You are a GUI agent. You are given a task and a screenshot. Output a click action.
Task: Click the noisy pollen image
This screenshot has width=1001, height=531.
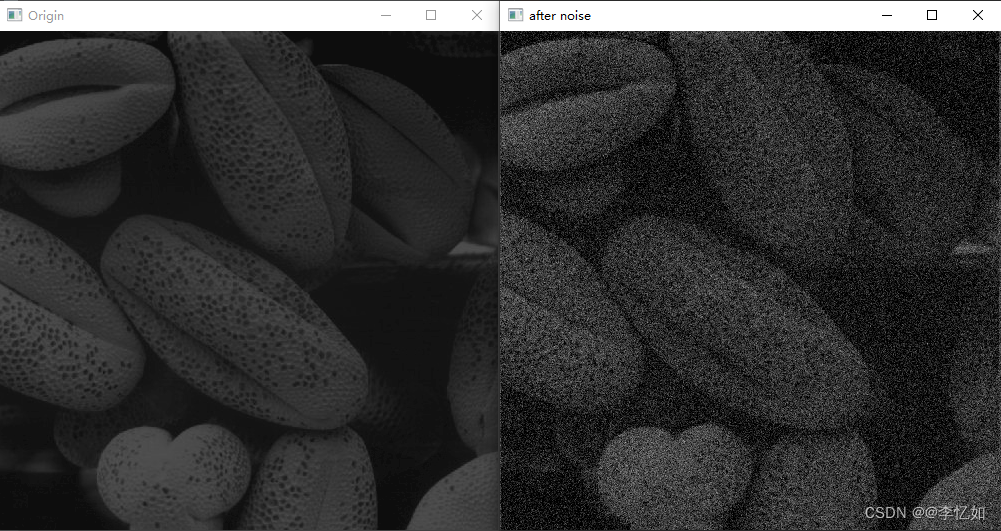point(750,280)
